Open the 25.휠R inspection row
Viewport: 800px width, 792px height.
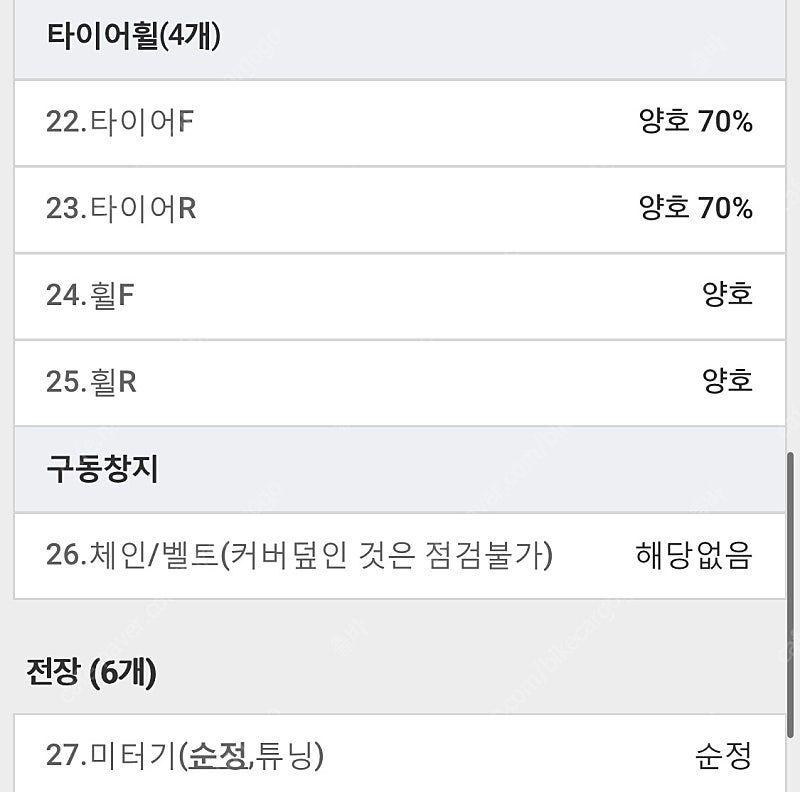point(399,383)
